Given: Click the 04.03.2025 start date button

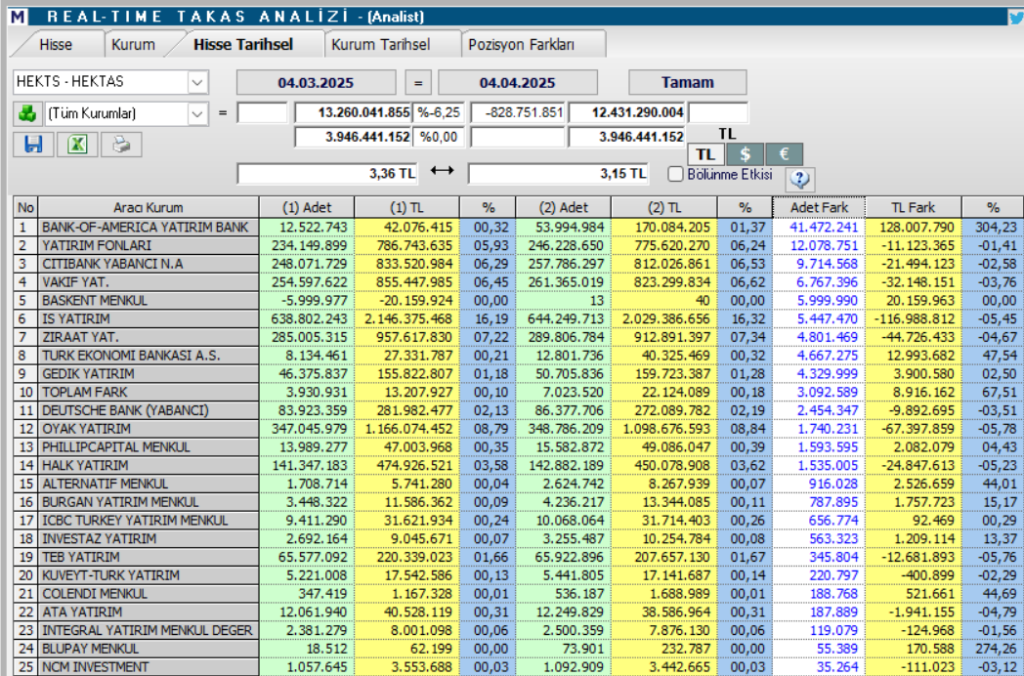Looking at the screenshot, I should tap(316, 82).
